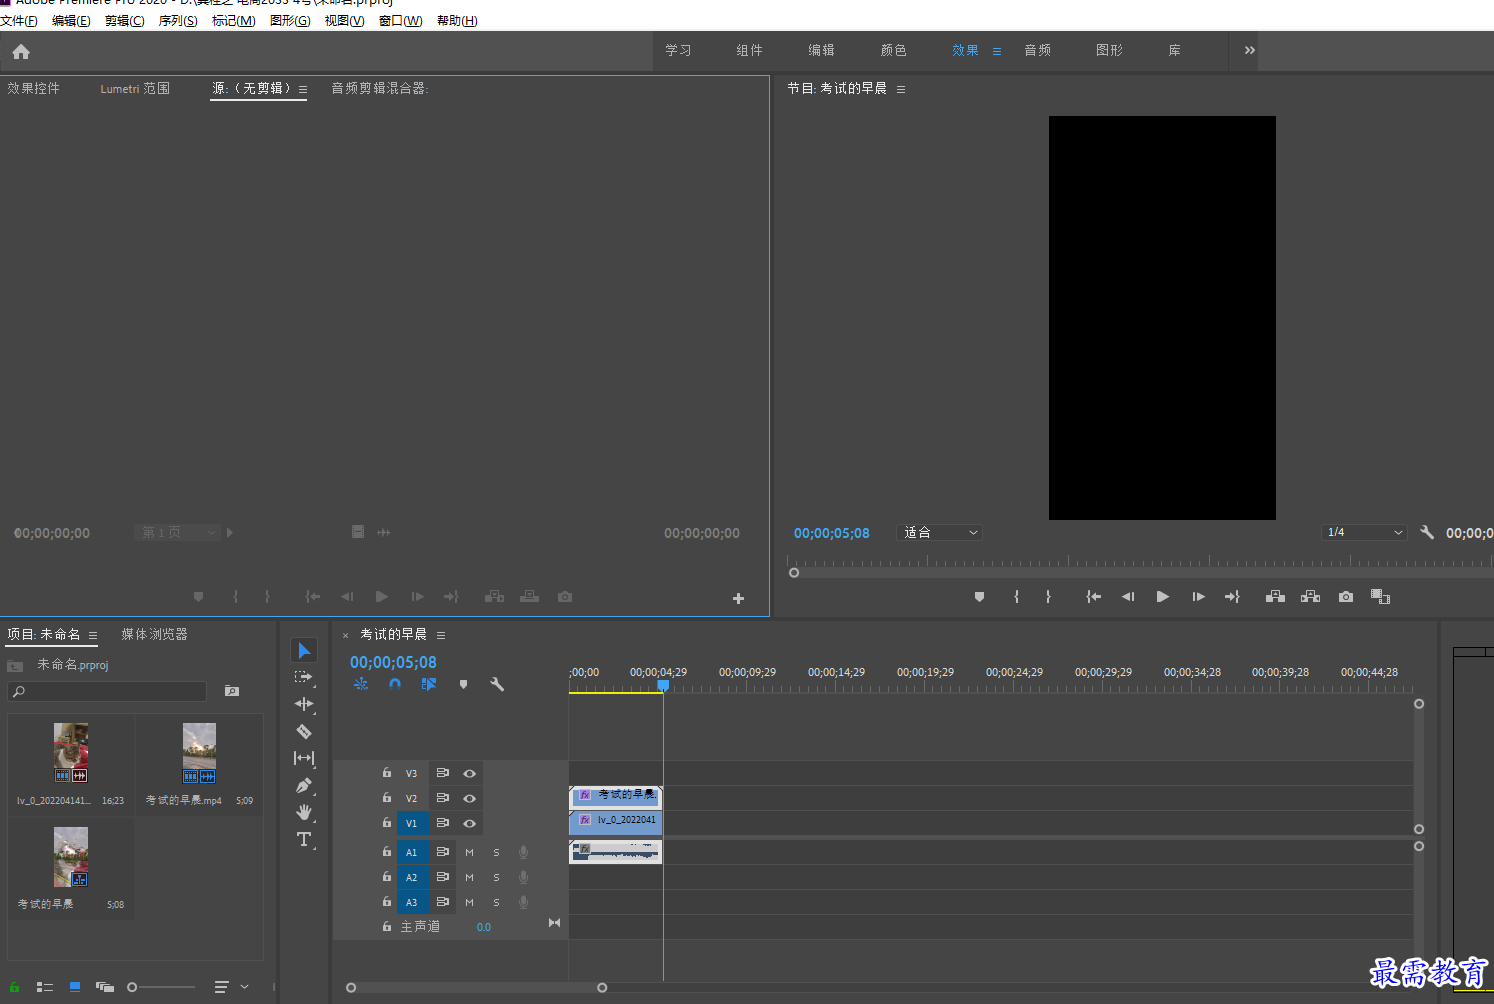Toggle project read-only lock icon
1494x1004 pixels.
(x=15, y=987)
